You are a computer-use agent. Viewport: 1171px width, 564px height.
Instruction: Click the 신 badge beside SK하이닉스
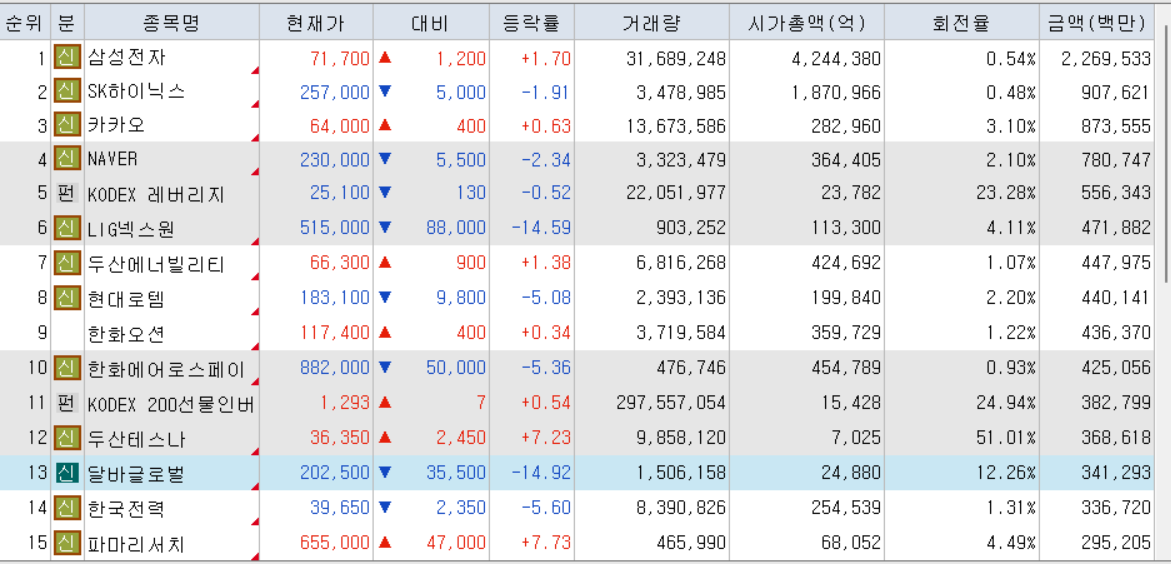(x=67, y=92)
